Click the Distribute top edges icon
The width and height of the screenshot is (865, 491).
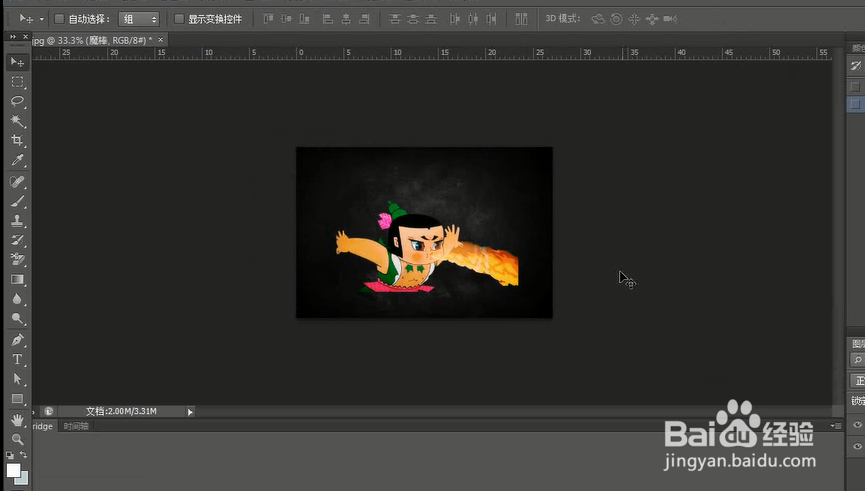[x=395, y=19]
